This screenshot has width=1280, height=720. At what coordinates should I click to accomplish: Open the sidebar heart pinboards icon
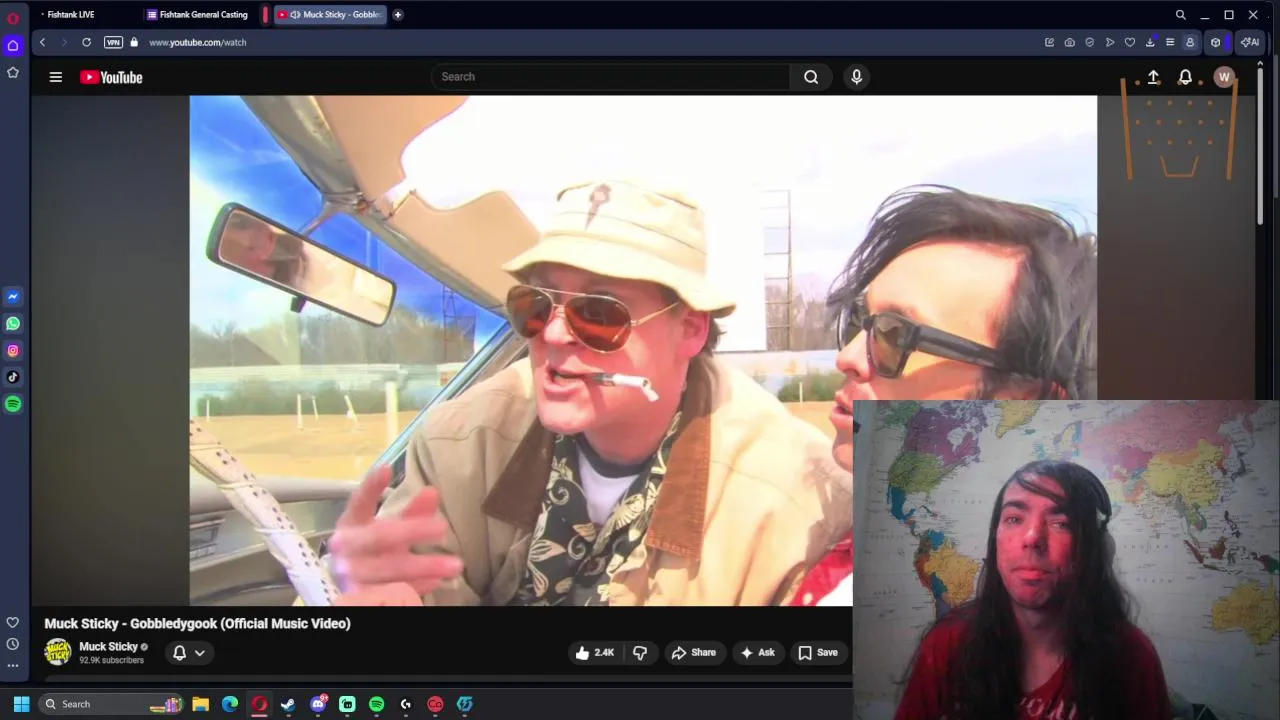click(13, 622)
